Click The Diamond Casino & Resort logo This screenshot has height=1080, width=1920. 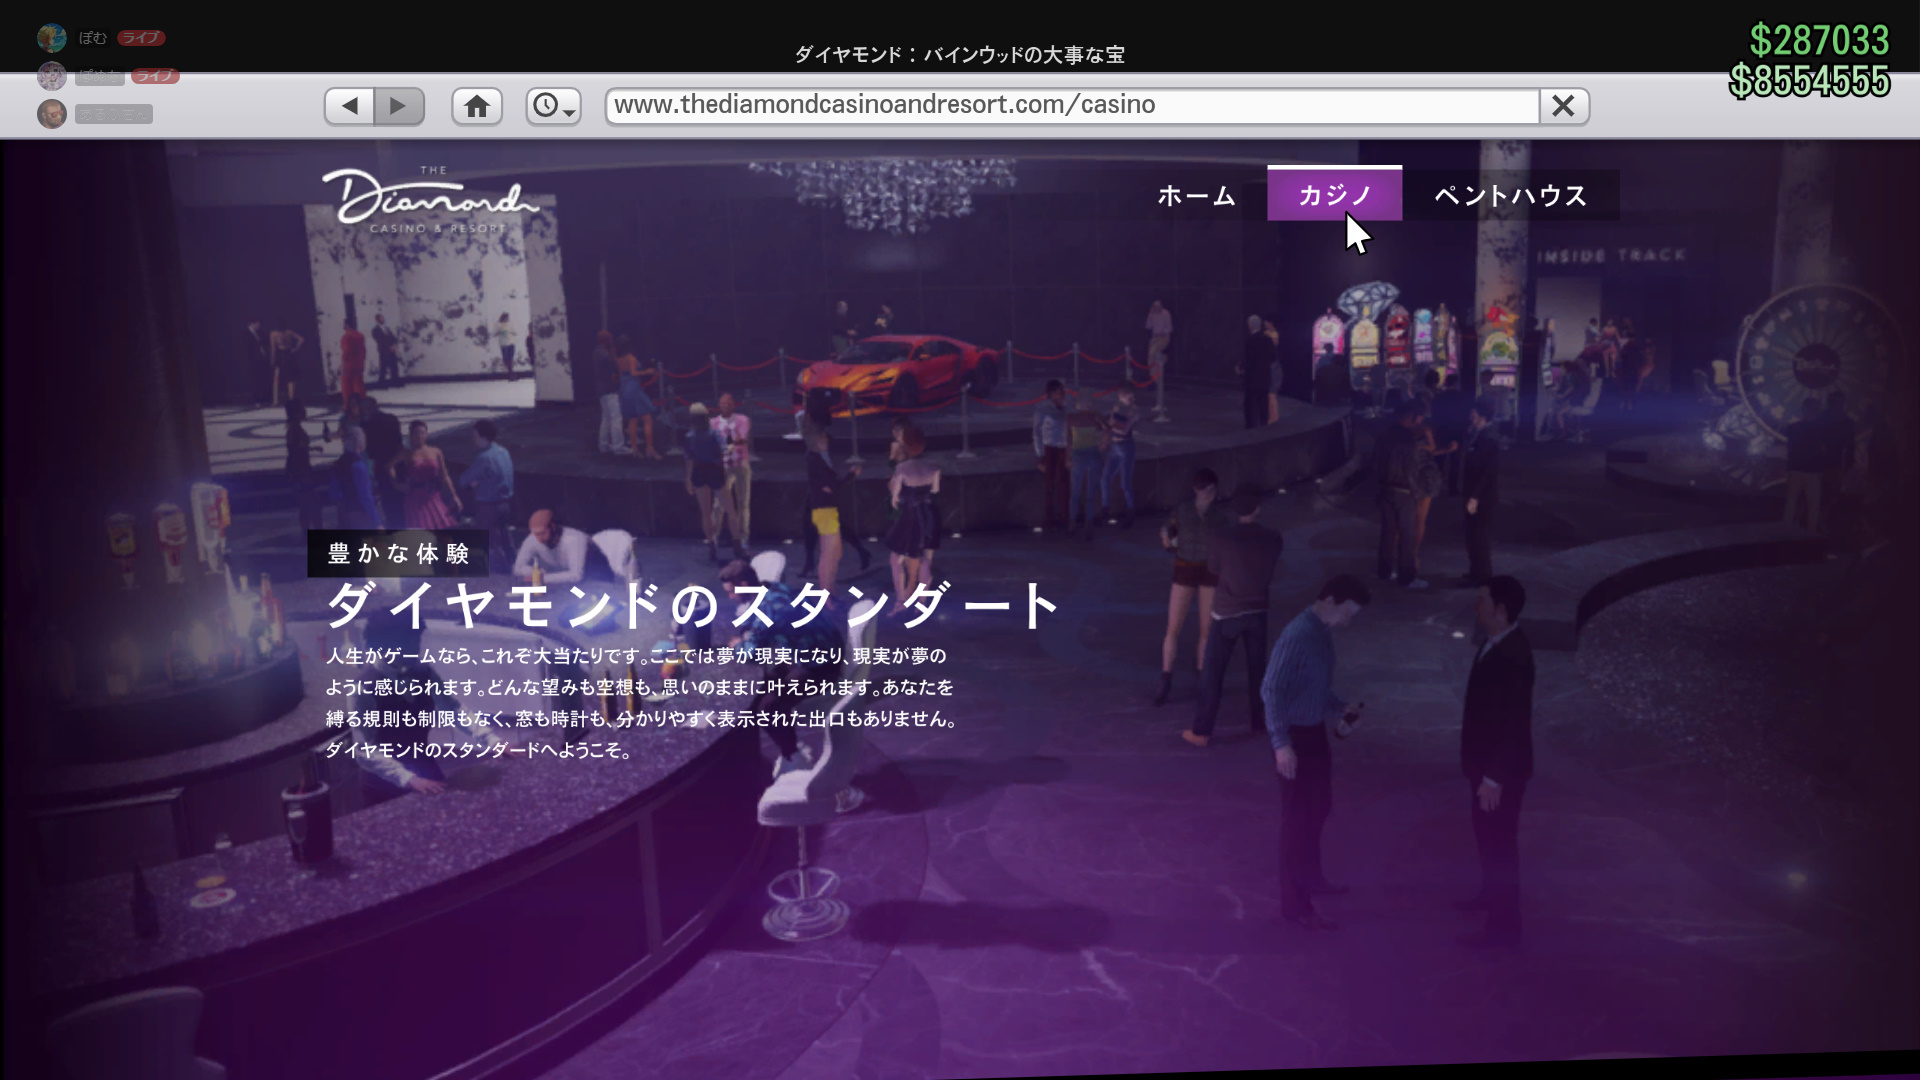coord(431,200)
